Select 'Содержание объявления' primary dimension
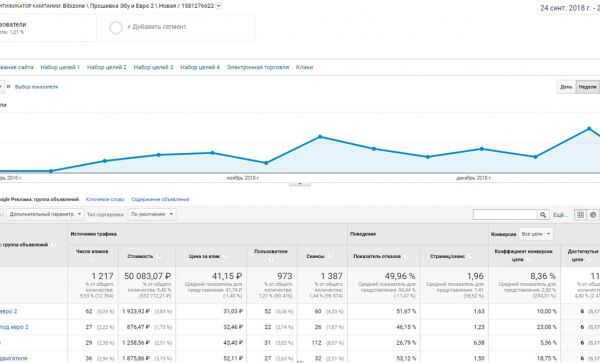 160,199
